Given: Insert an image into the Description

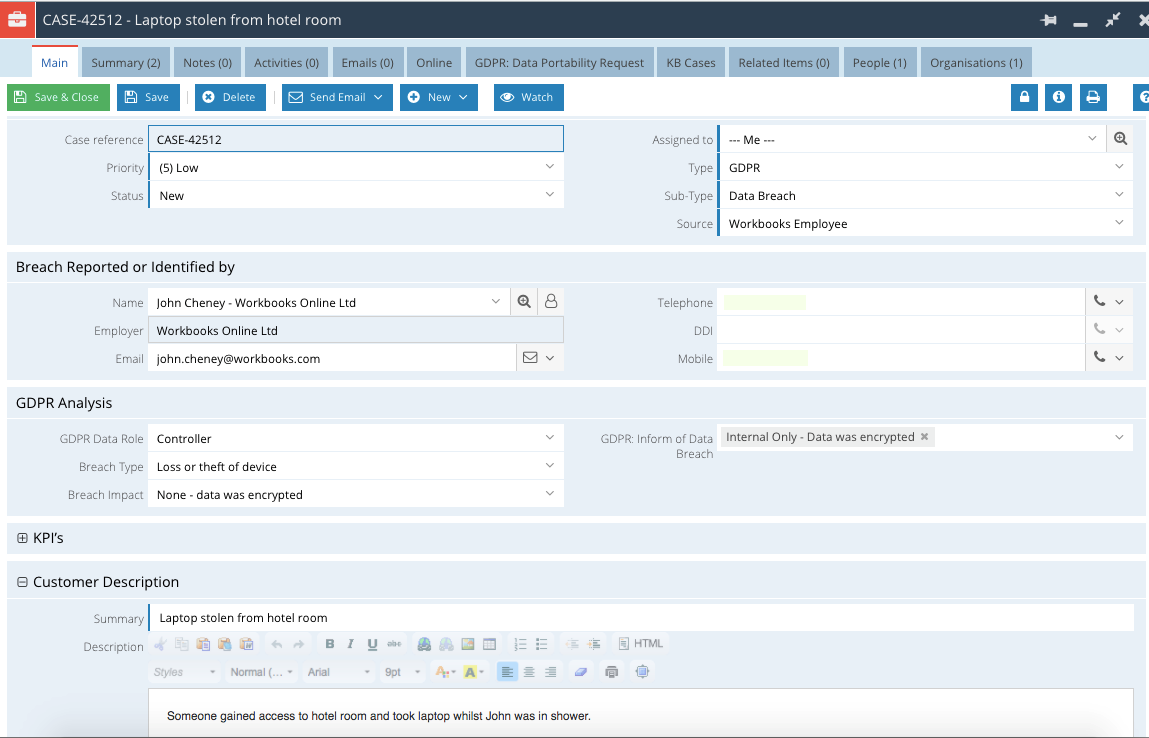Looking at the screenshot, I should pyautogui.click(x=468, y=644).
